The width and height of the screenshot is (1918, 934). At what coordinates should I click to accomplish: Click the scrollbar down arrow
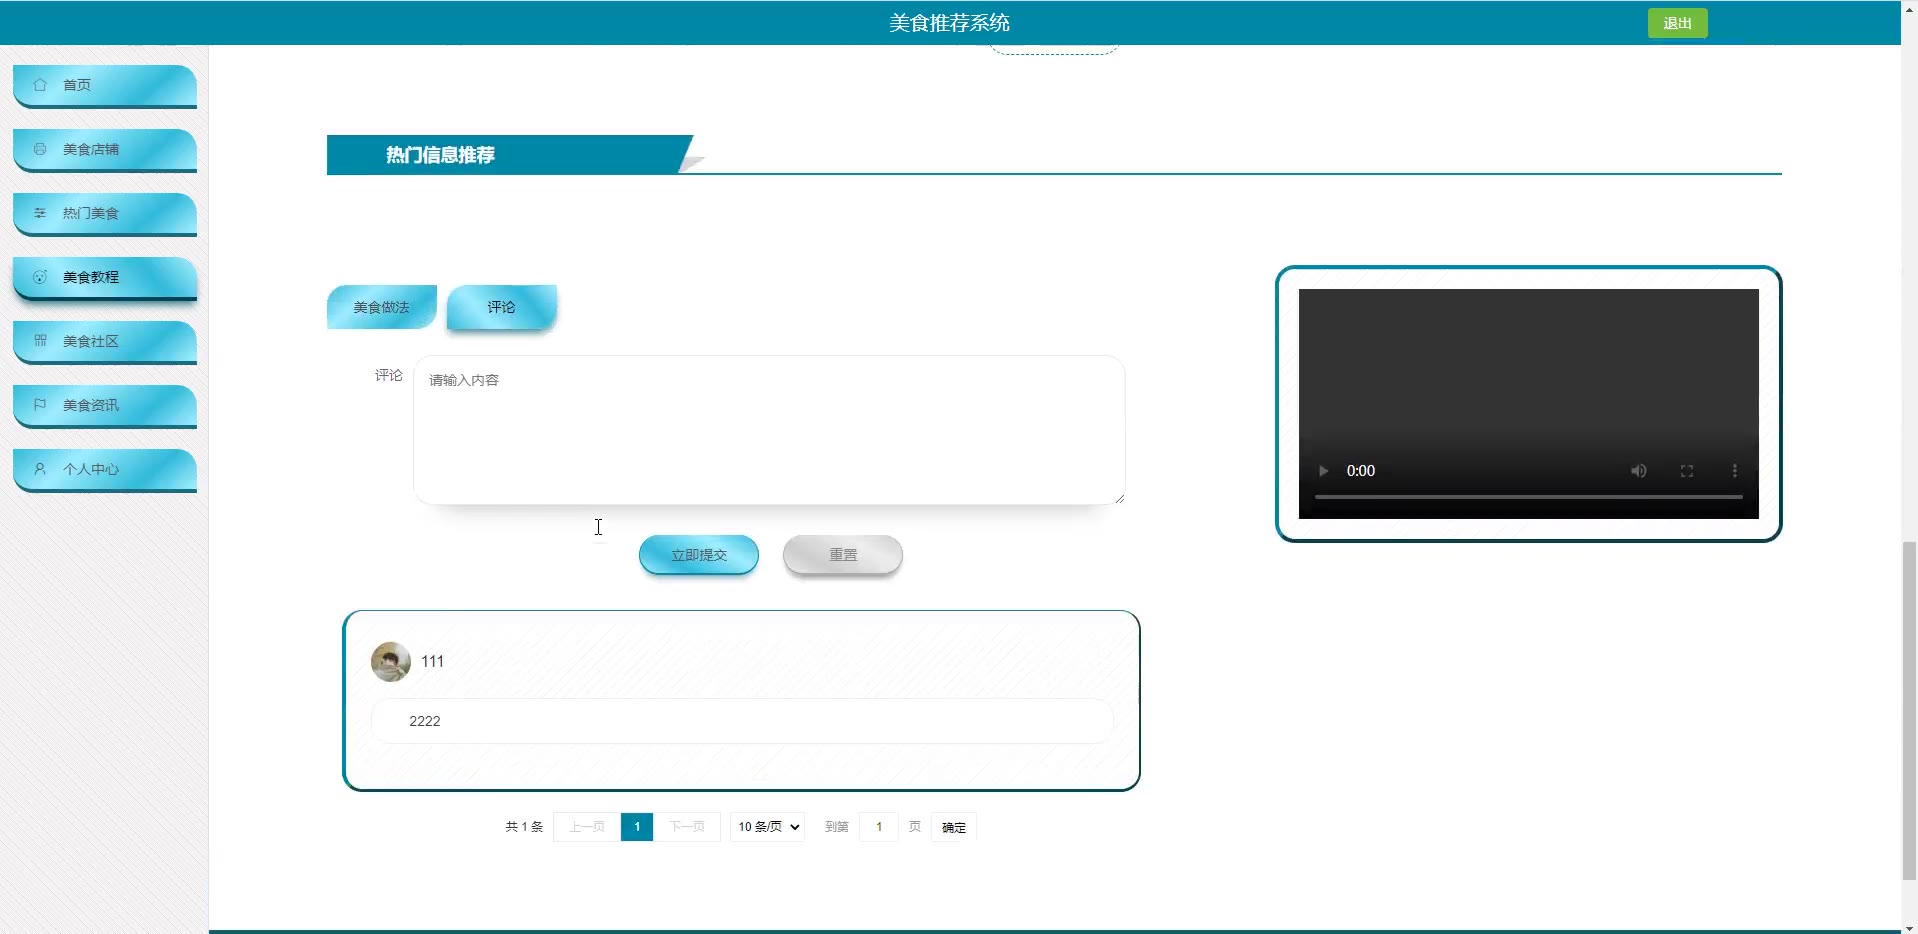click(x=1909, y=927)
